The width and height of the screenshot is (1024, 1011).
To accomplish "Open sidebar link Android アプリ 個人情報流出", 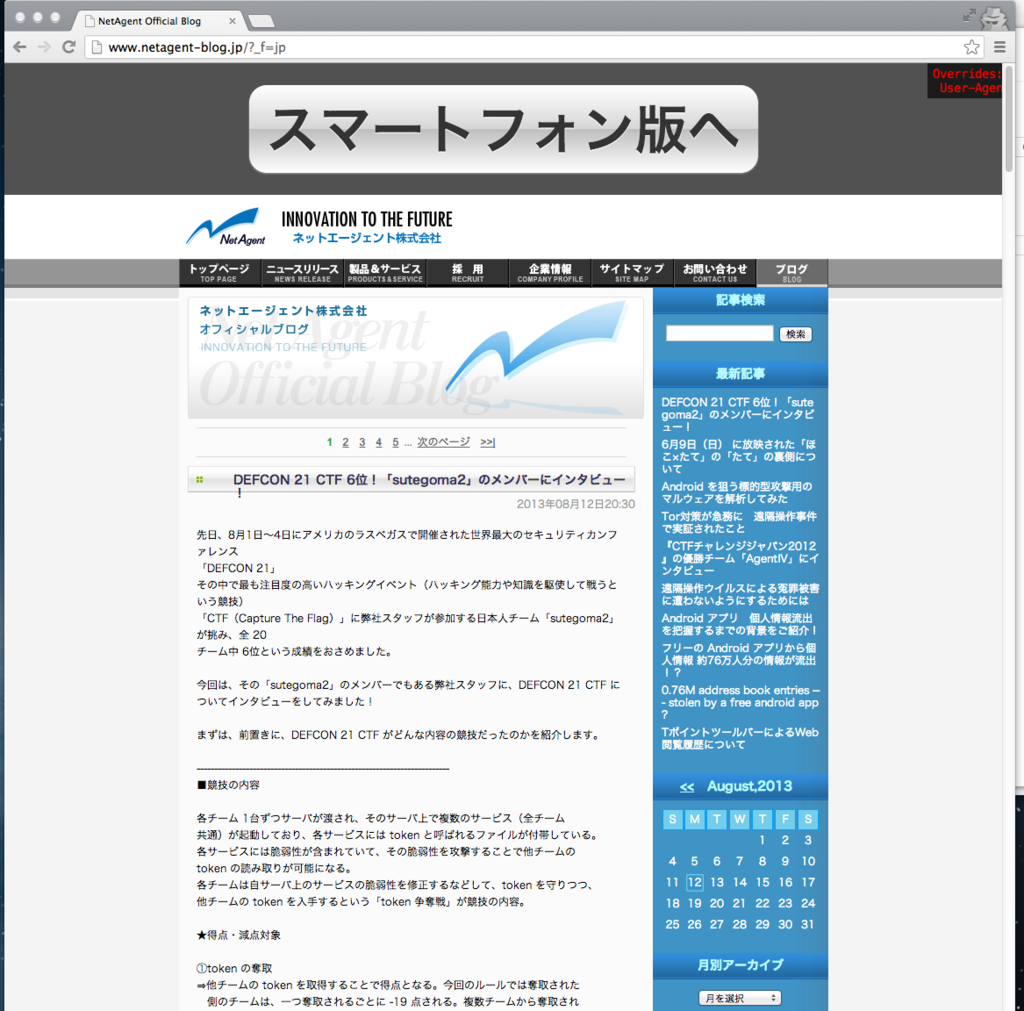I will coord(739,624).
